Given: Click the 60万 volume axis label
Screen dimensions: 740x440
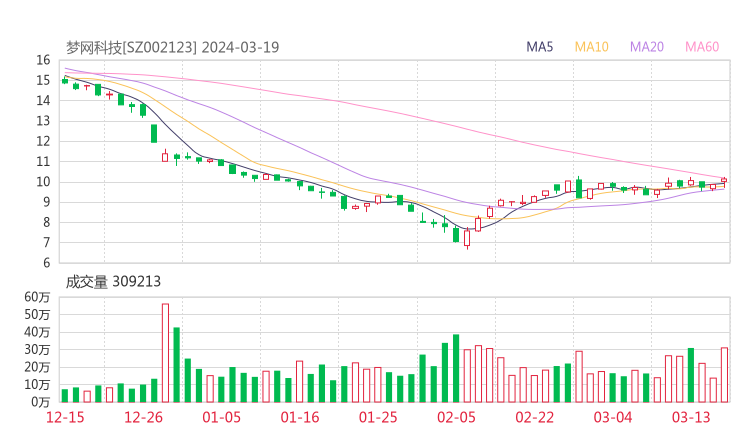Looking at the screenshot, I should pyautogui.click(x=38, y=297).
